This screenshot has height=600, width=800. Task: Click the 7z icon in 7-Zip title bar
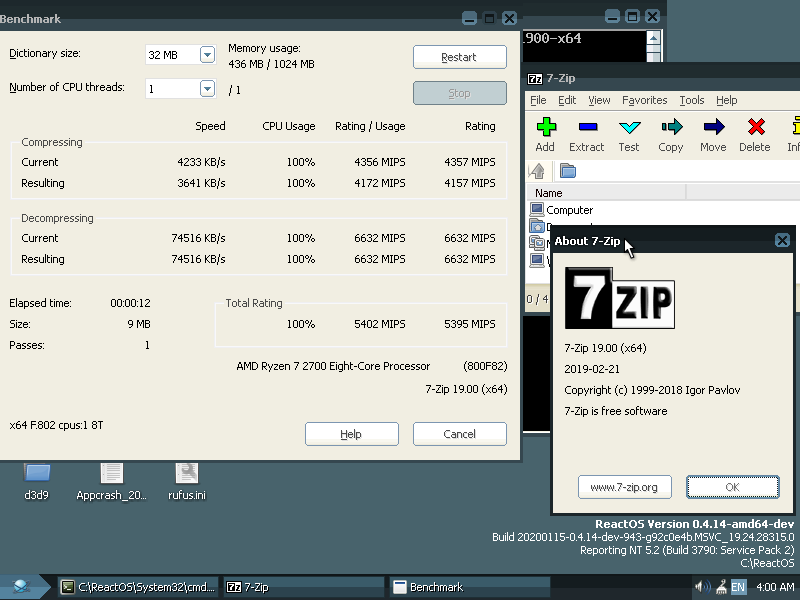[535, 79]
